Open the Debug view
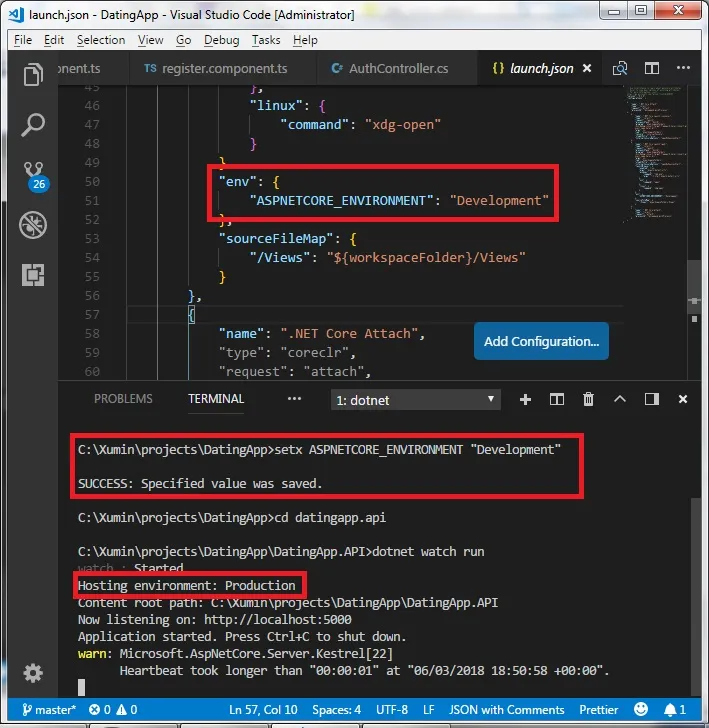The width and height of the screenshot is (709, 728). click(33, 225)
